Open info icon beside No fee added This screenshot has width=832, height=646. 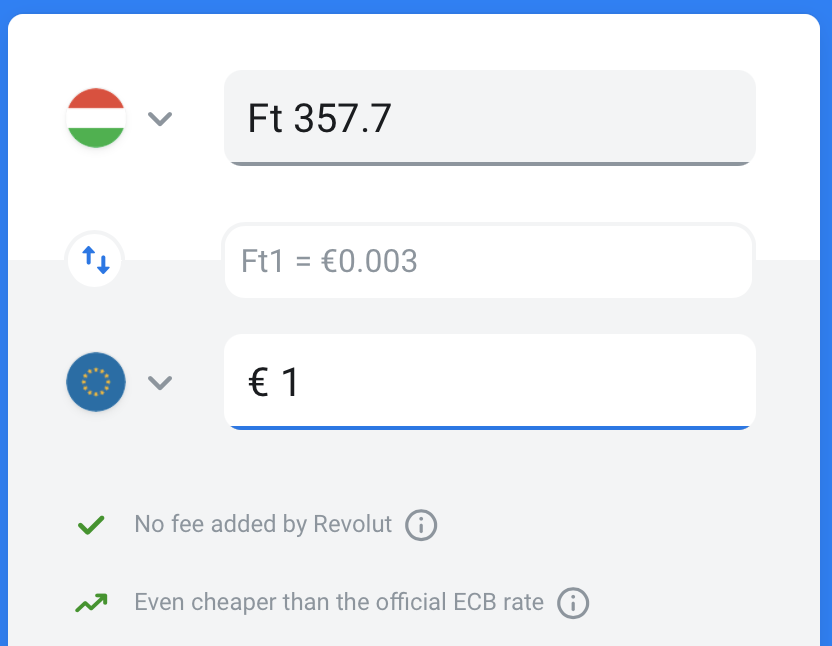click(x=421, y=525)
